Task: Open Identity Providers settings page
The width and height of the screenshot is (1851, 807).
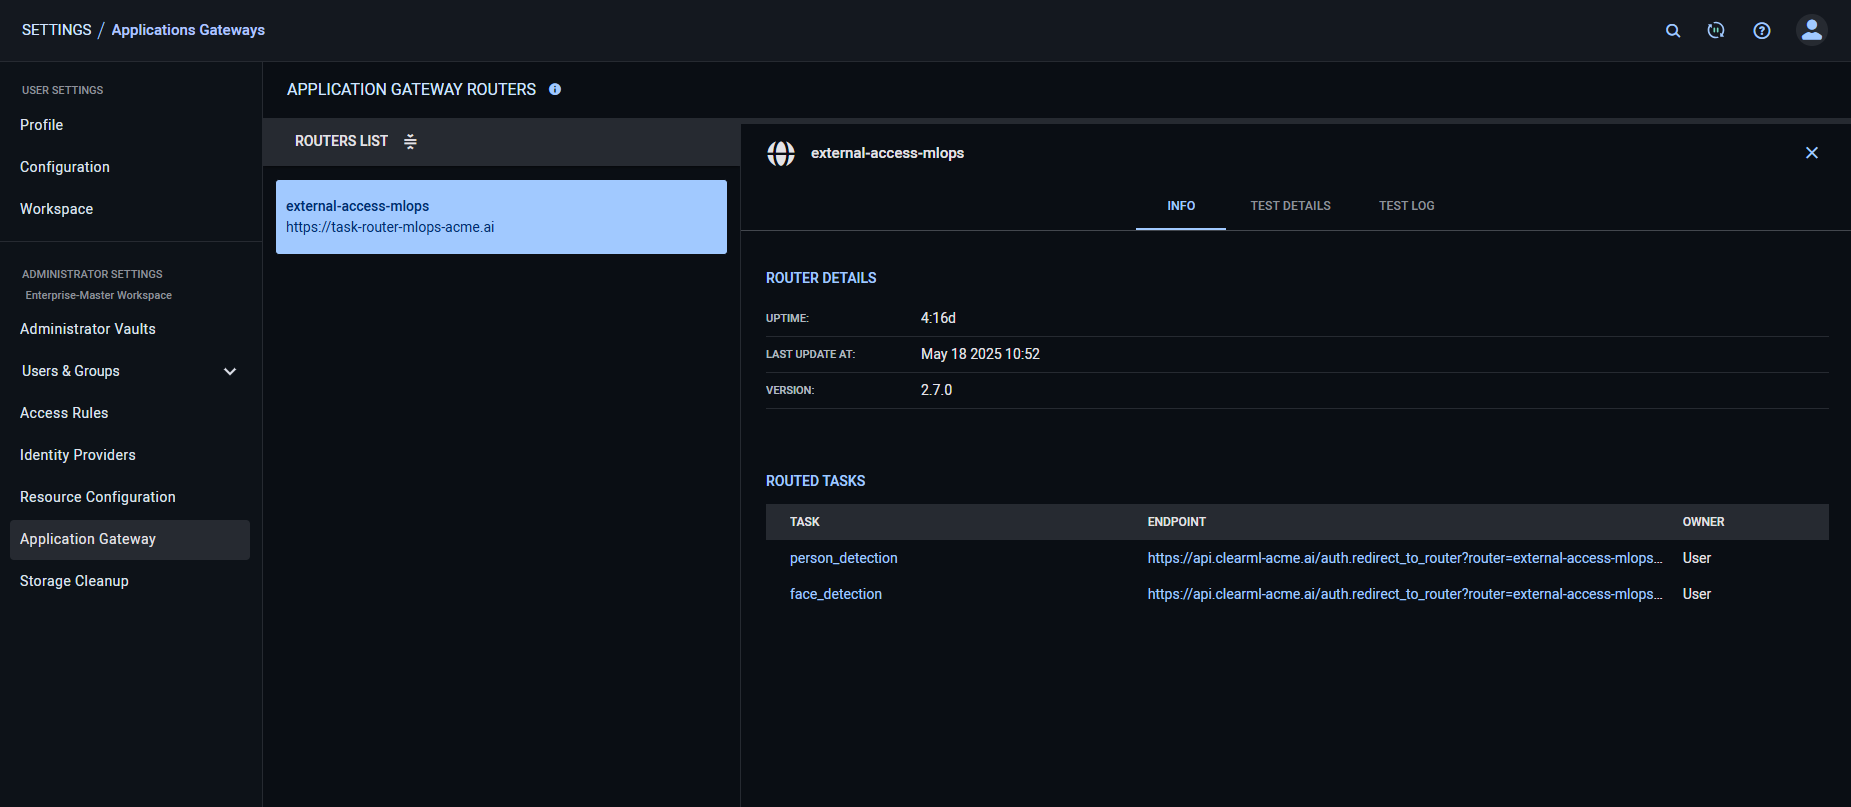Action: 78,455
